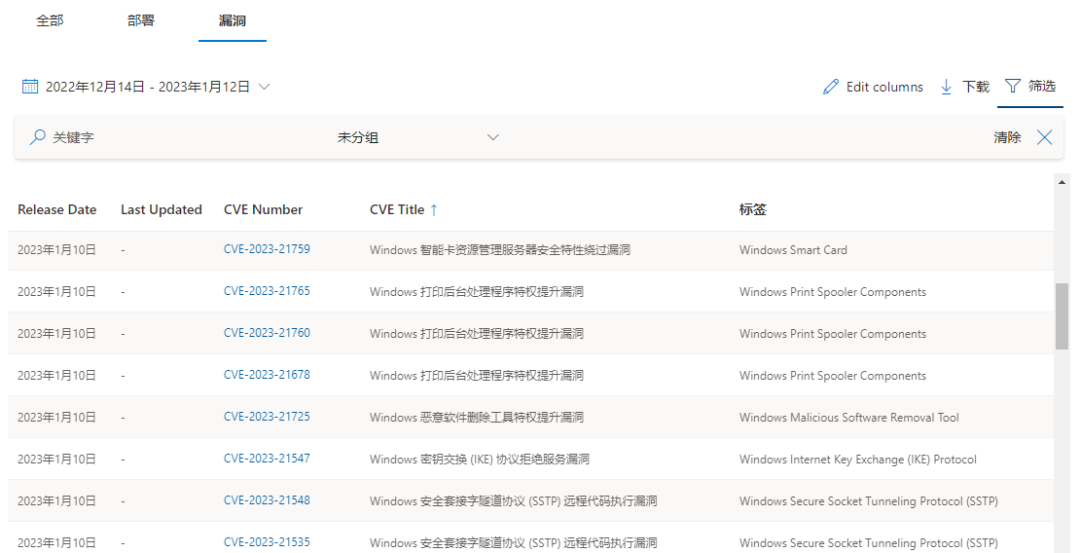The height and width of the screenshot is (553, 1080).
Task: Select the 漏洞 tab
Action: pyautogui.click(x=232, y=21)
